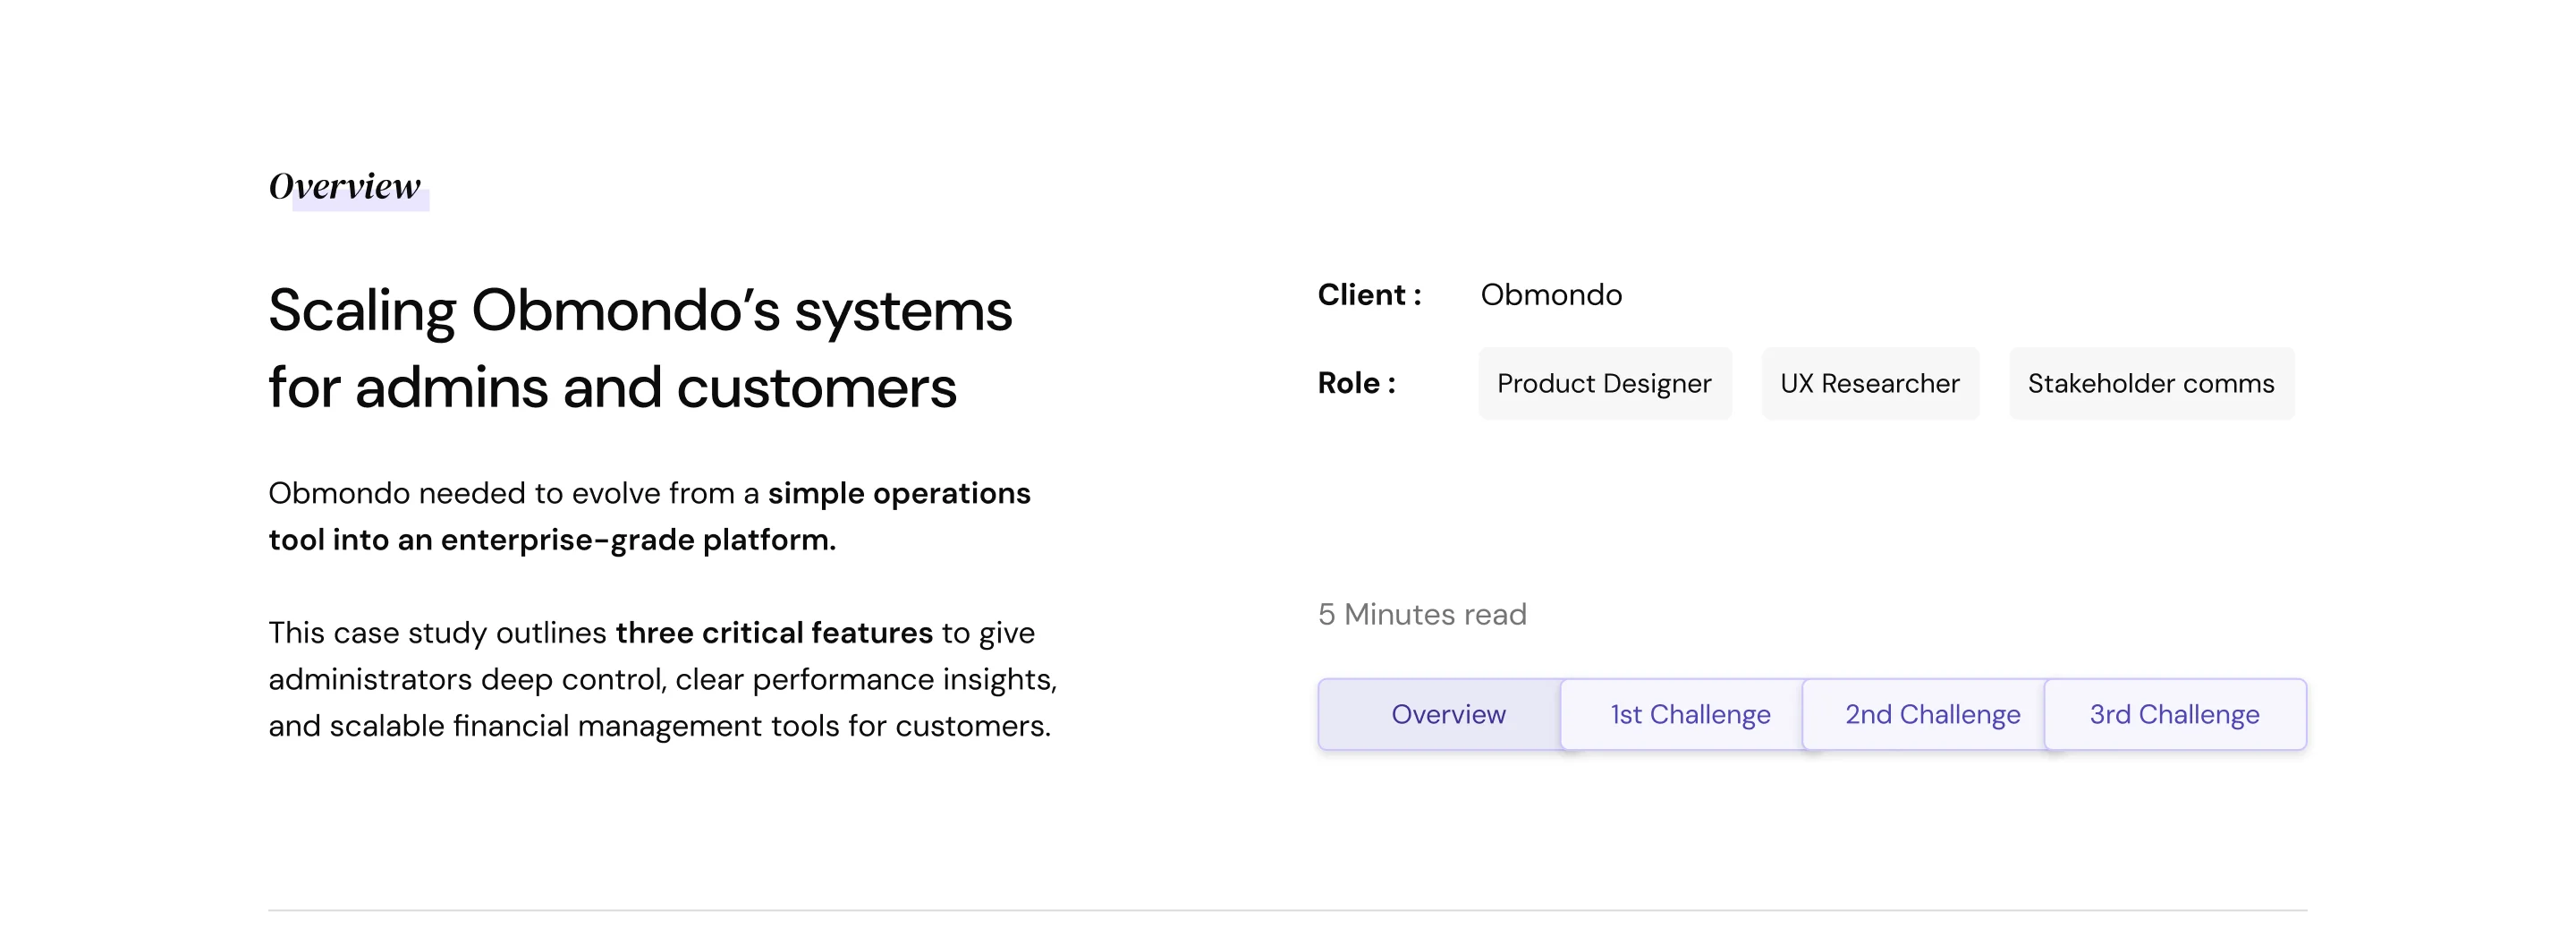Jump to the 3rd Challenge tab
The image size is (2576, 945).
[2175, 714]
